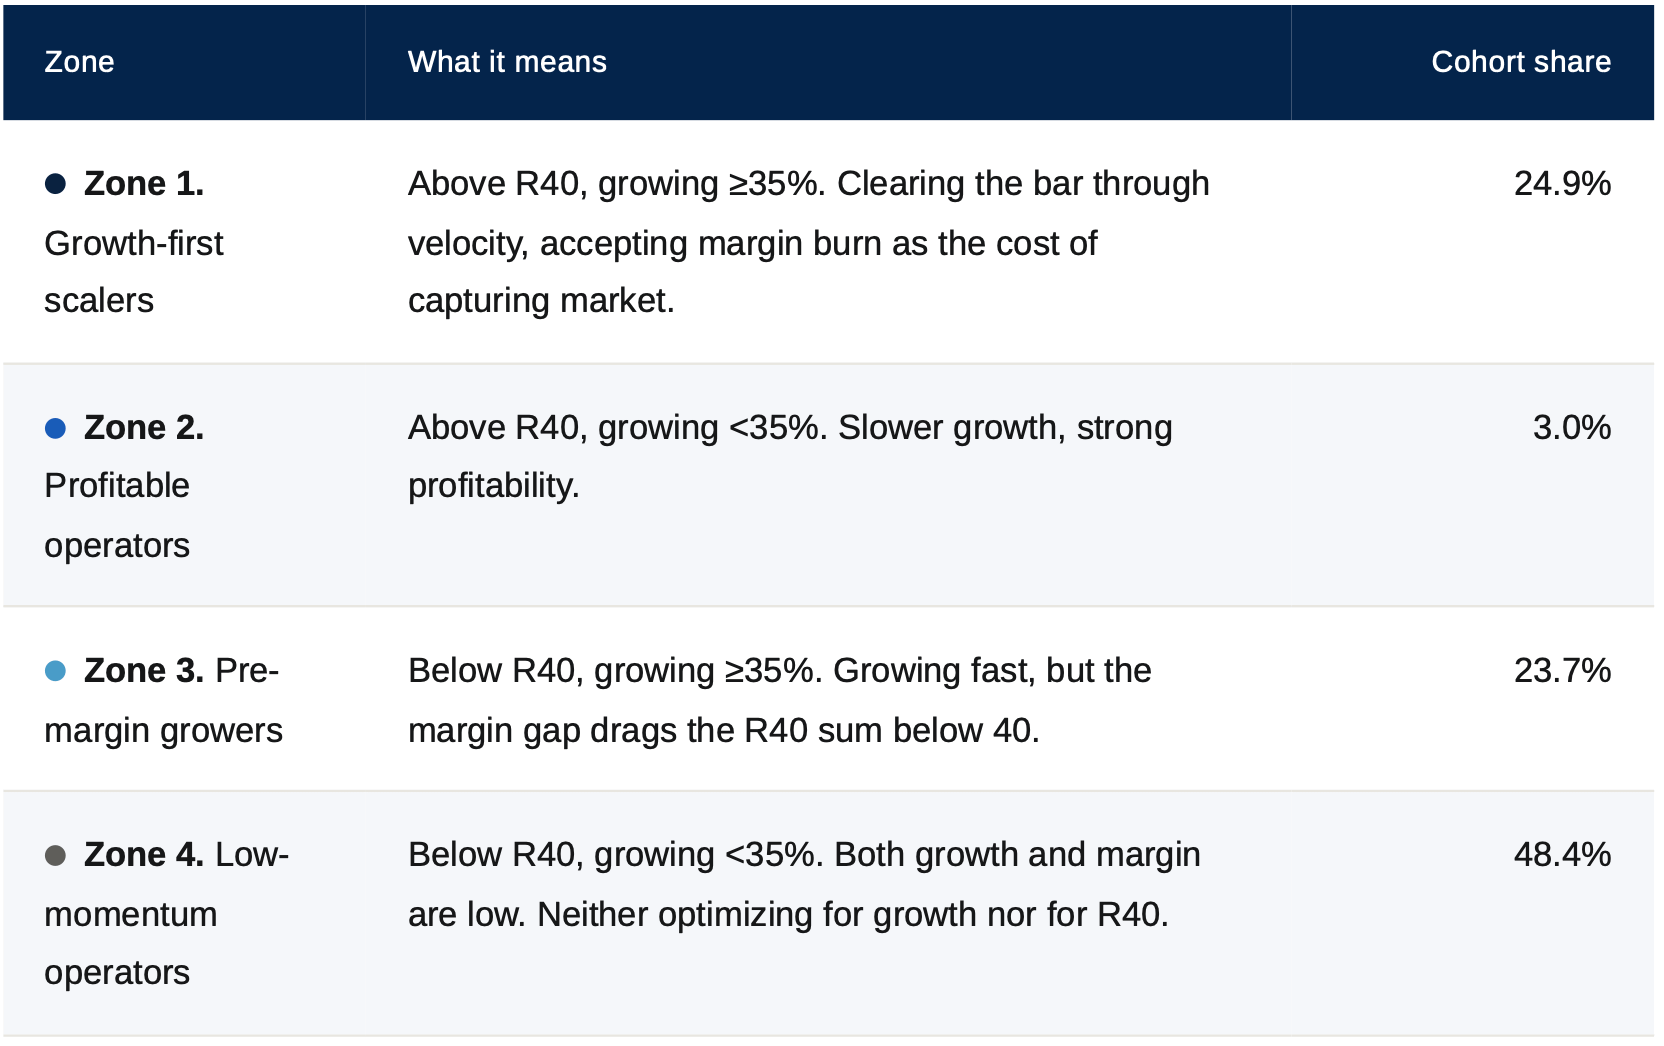Viewport: 1664px width, 1046px height.
Task: Click Profitable operators zone name
Action: [x=117, y=516]
